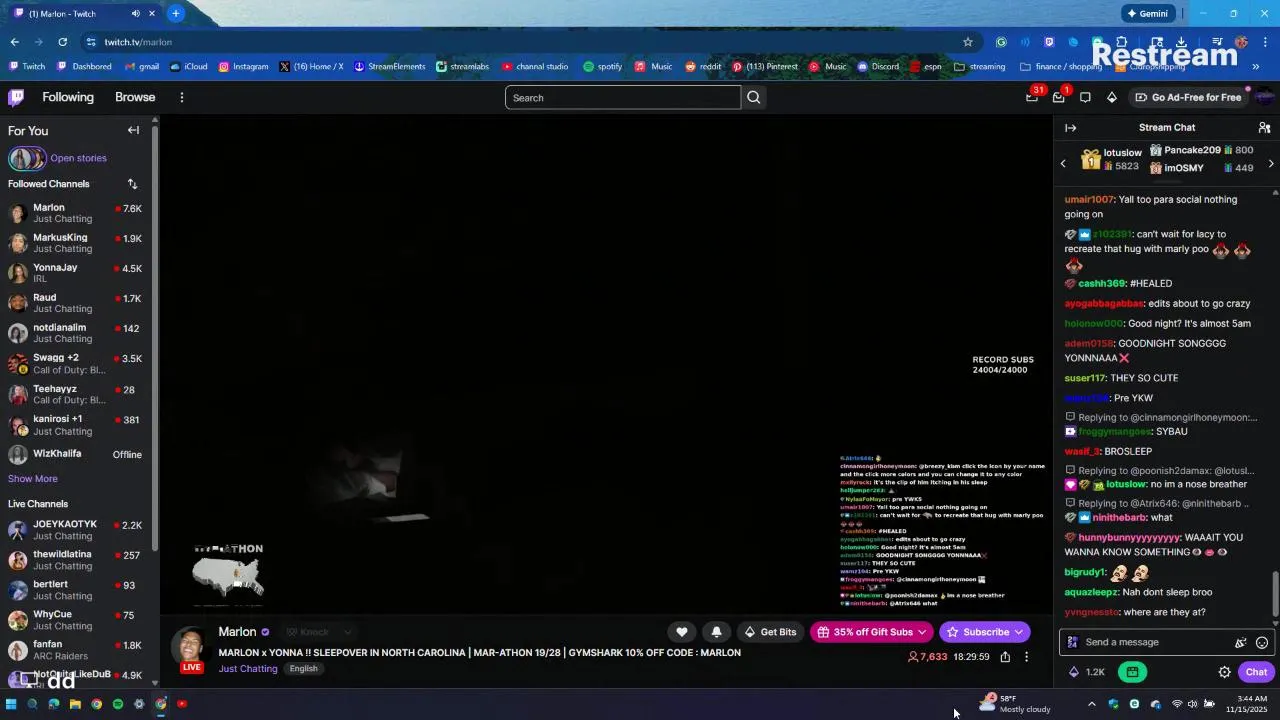Expand Show More followed channels
Screen dimensions: 1280x720
click(33, 479)
